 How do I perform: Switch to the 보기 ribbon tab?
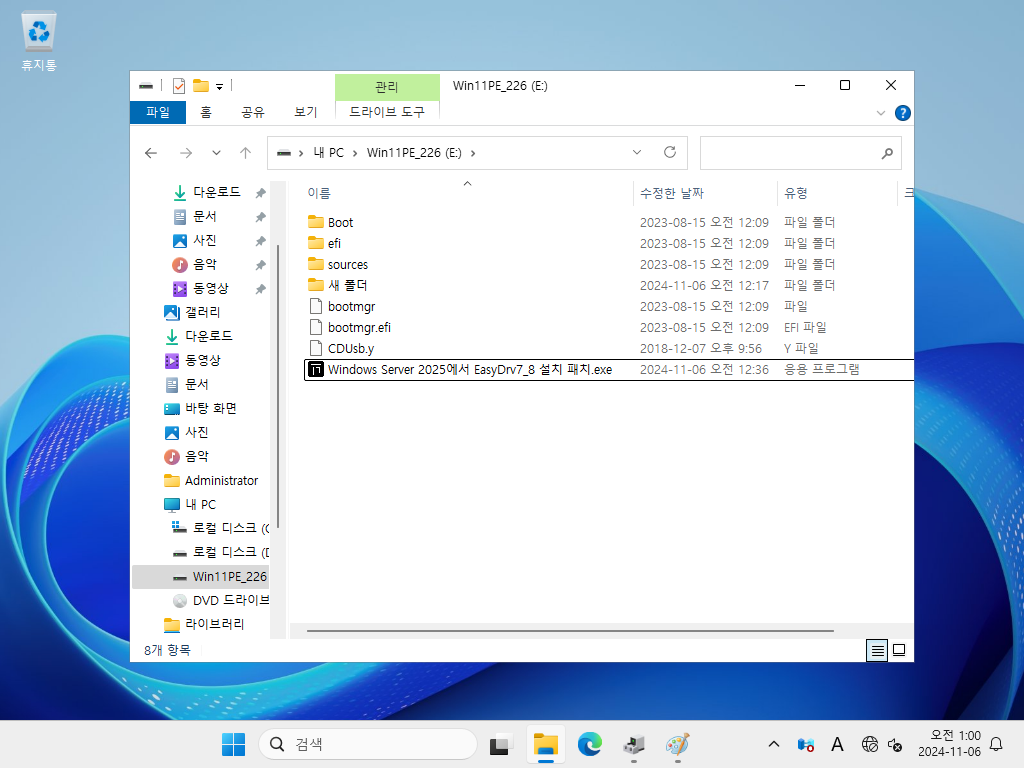306,112
